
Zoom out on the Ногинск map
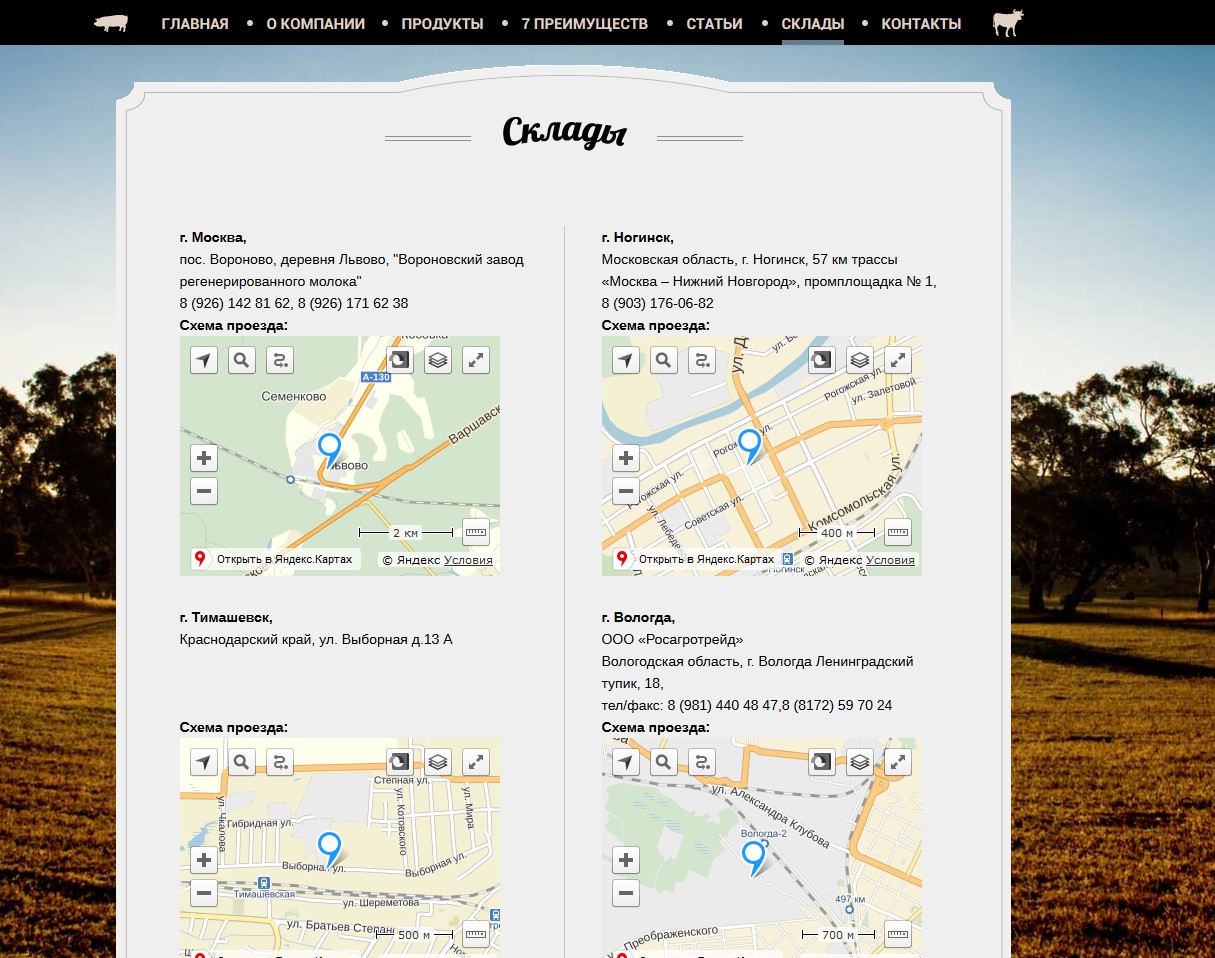click(x=626, y=491)
